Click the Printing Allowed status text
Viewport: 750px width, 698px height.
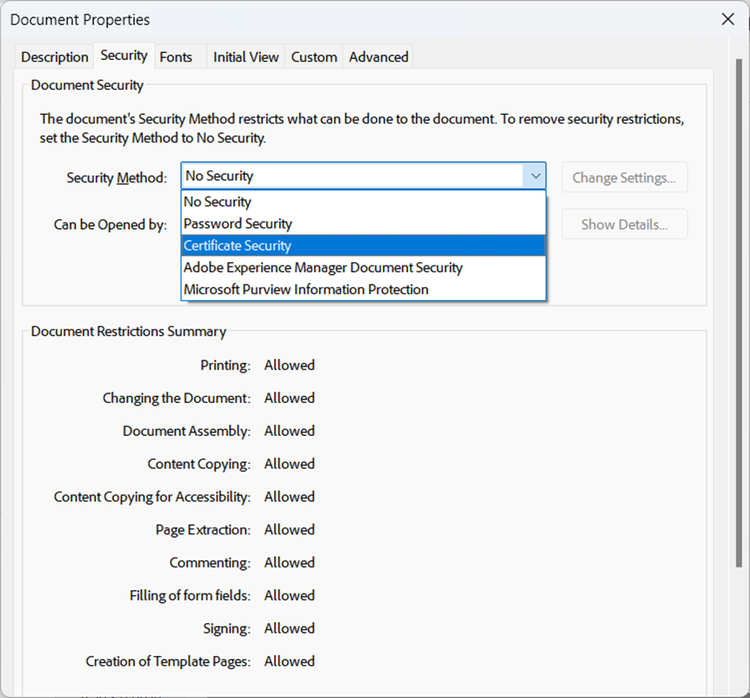(289, 365)
